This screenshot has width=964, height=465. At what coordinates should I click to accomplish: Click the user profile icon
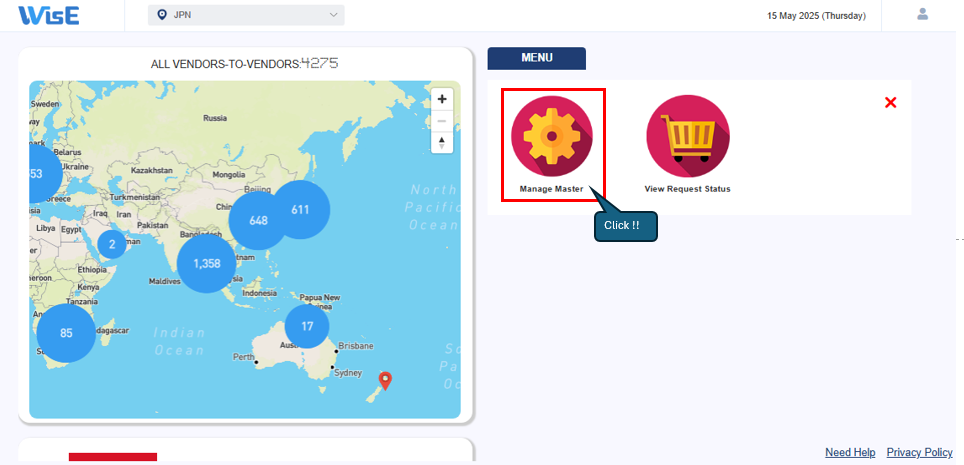(922, 15)
